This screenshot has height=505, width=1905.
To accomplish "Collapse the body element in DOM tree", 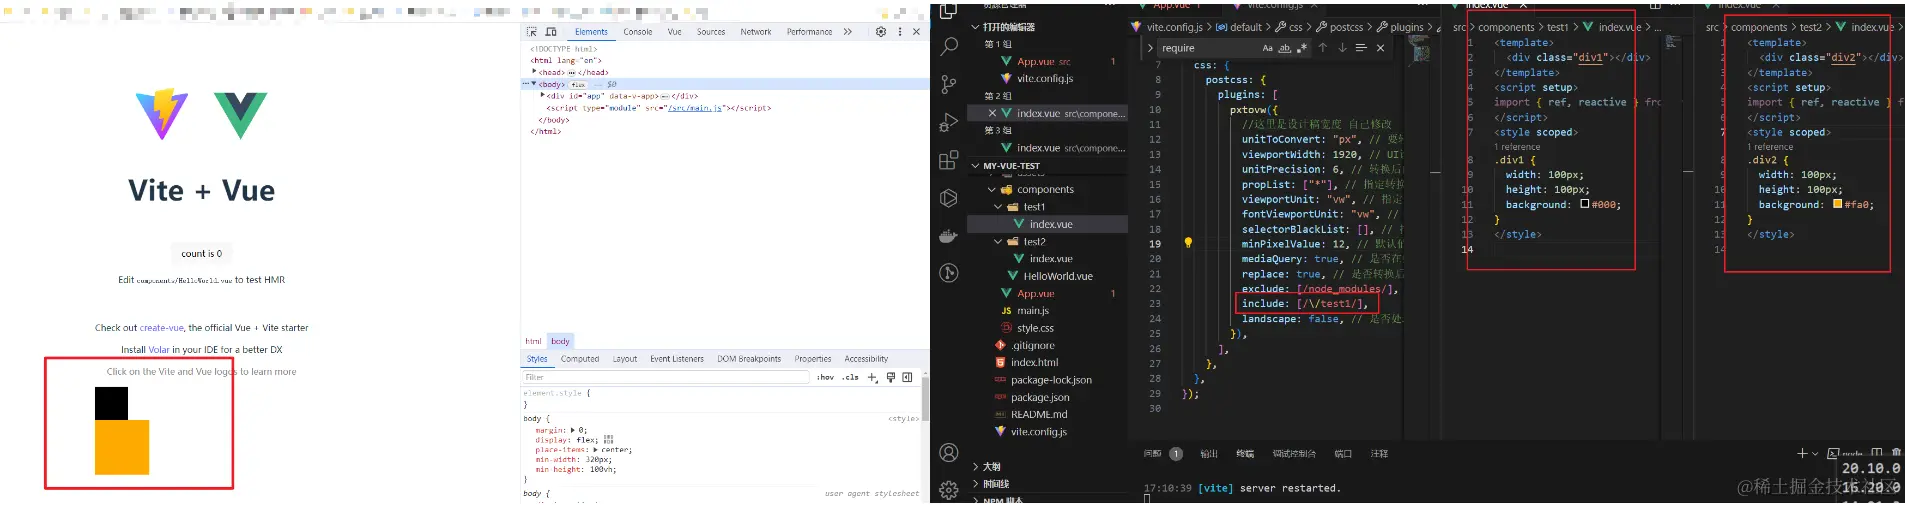I will pos(534,84).
